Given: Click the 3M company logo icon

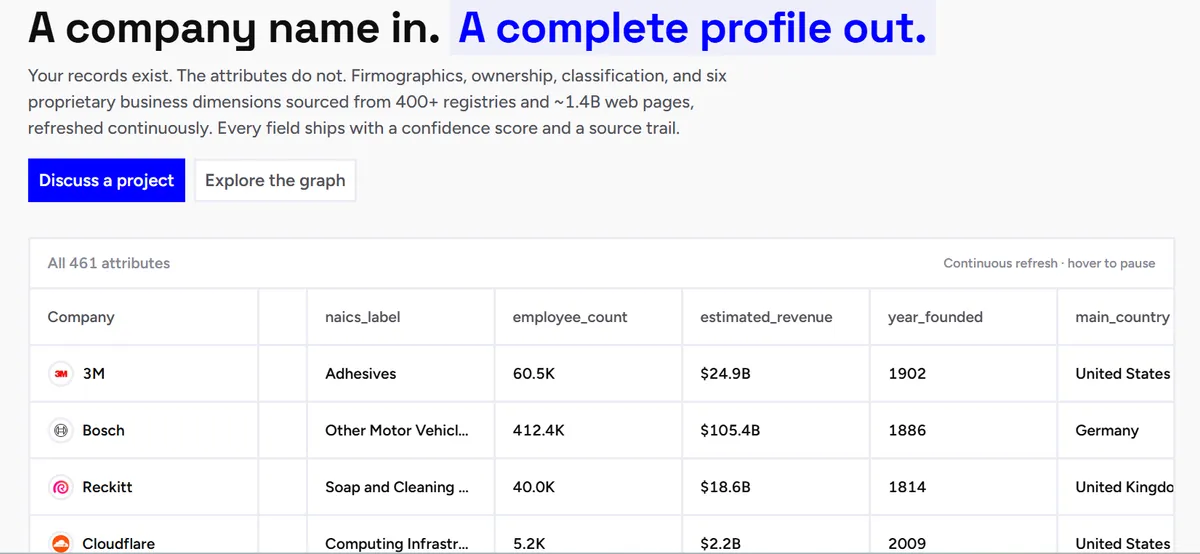Looking at the screenshot, I should [x=61, y=374].
